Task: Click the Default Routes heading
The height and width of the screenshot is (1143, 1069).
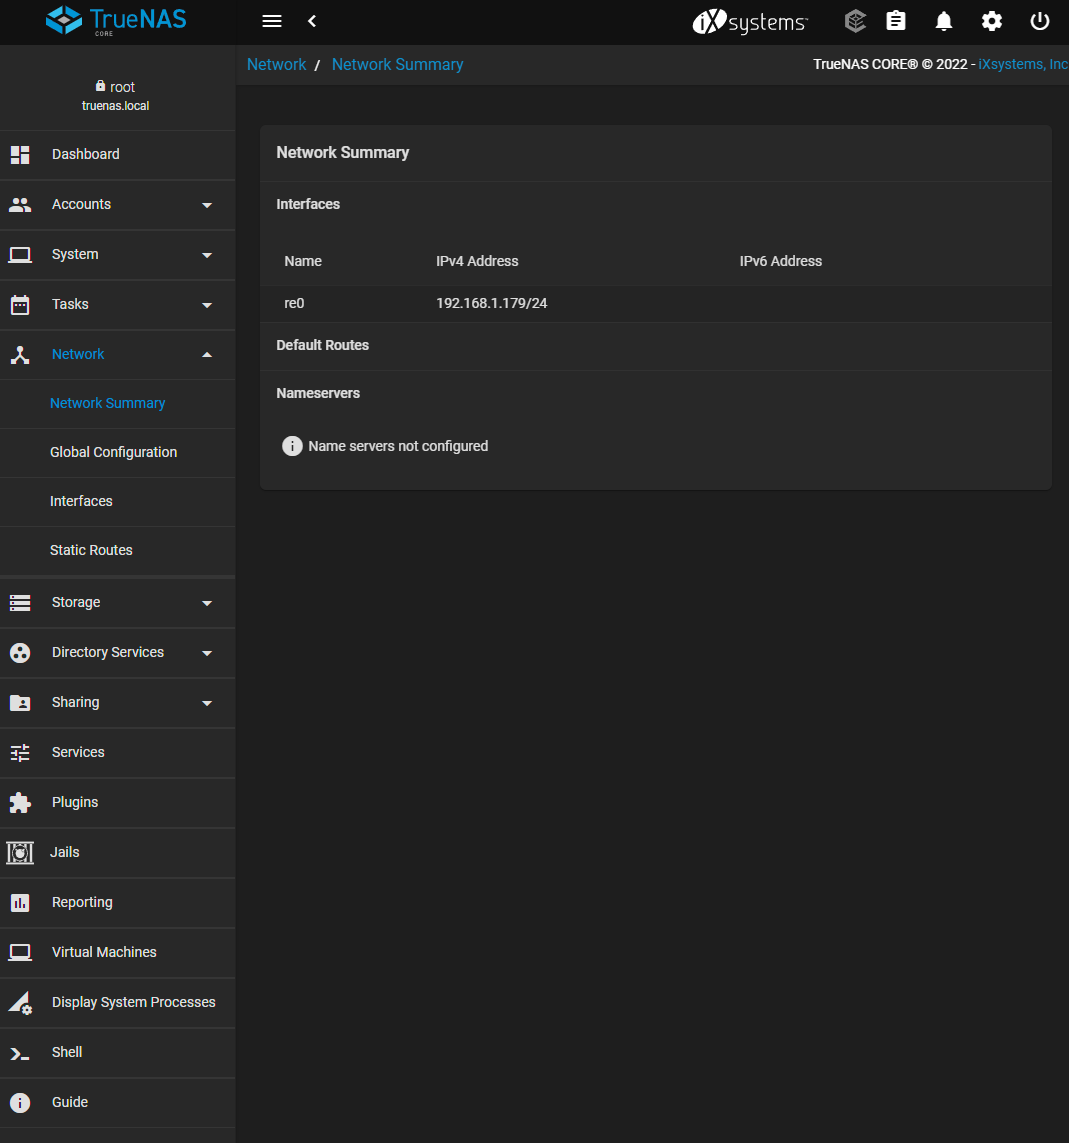Action: 322,345
